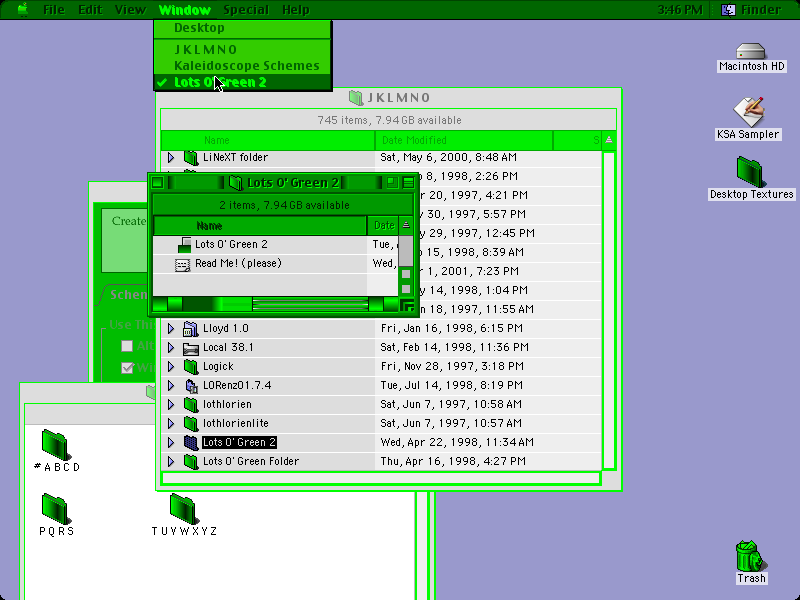Click the LiNeXT folder icon
The height and width of the screenshot is (600, 800).
(191, 158)
